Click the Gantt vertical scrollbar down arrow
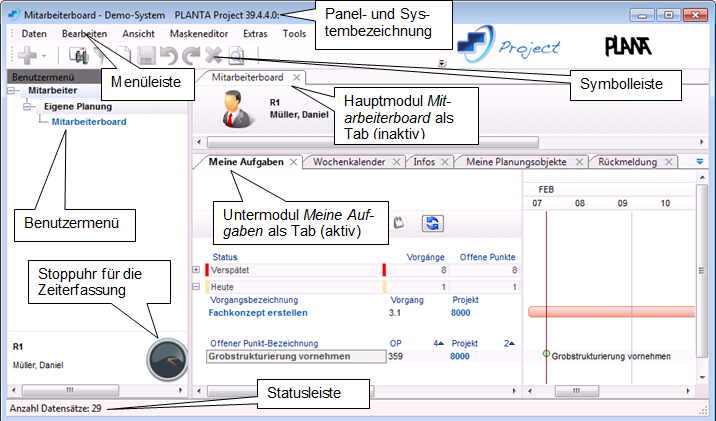Viewport: 716px width, 421px height. point(702,378)
